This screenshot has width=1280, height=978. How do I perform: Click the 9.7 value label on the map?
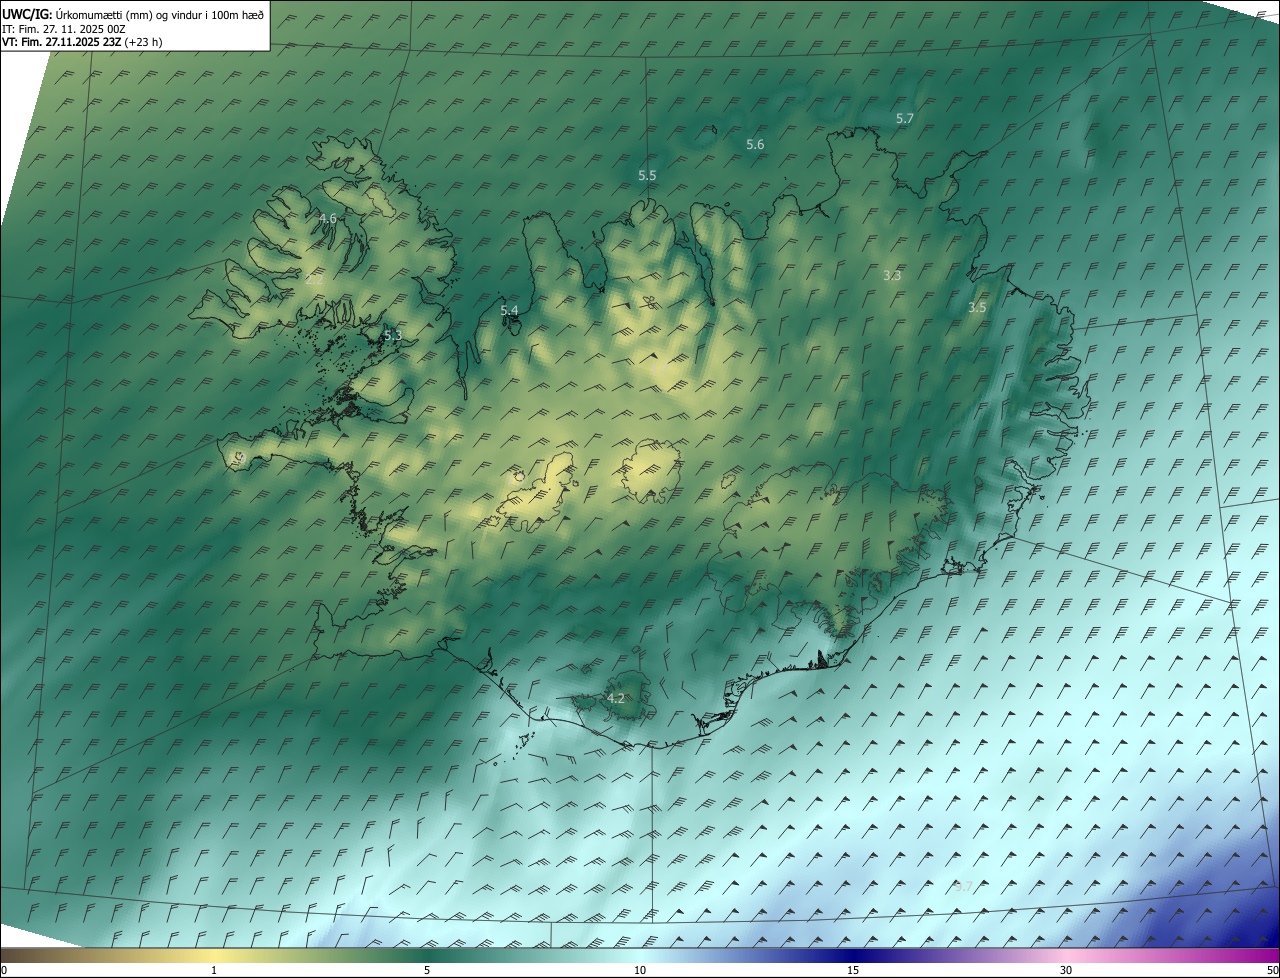click(x=964, y=886)
